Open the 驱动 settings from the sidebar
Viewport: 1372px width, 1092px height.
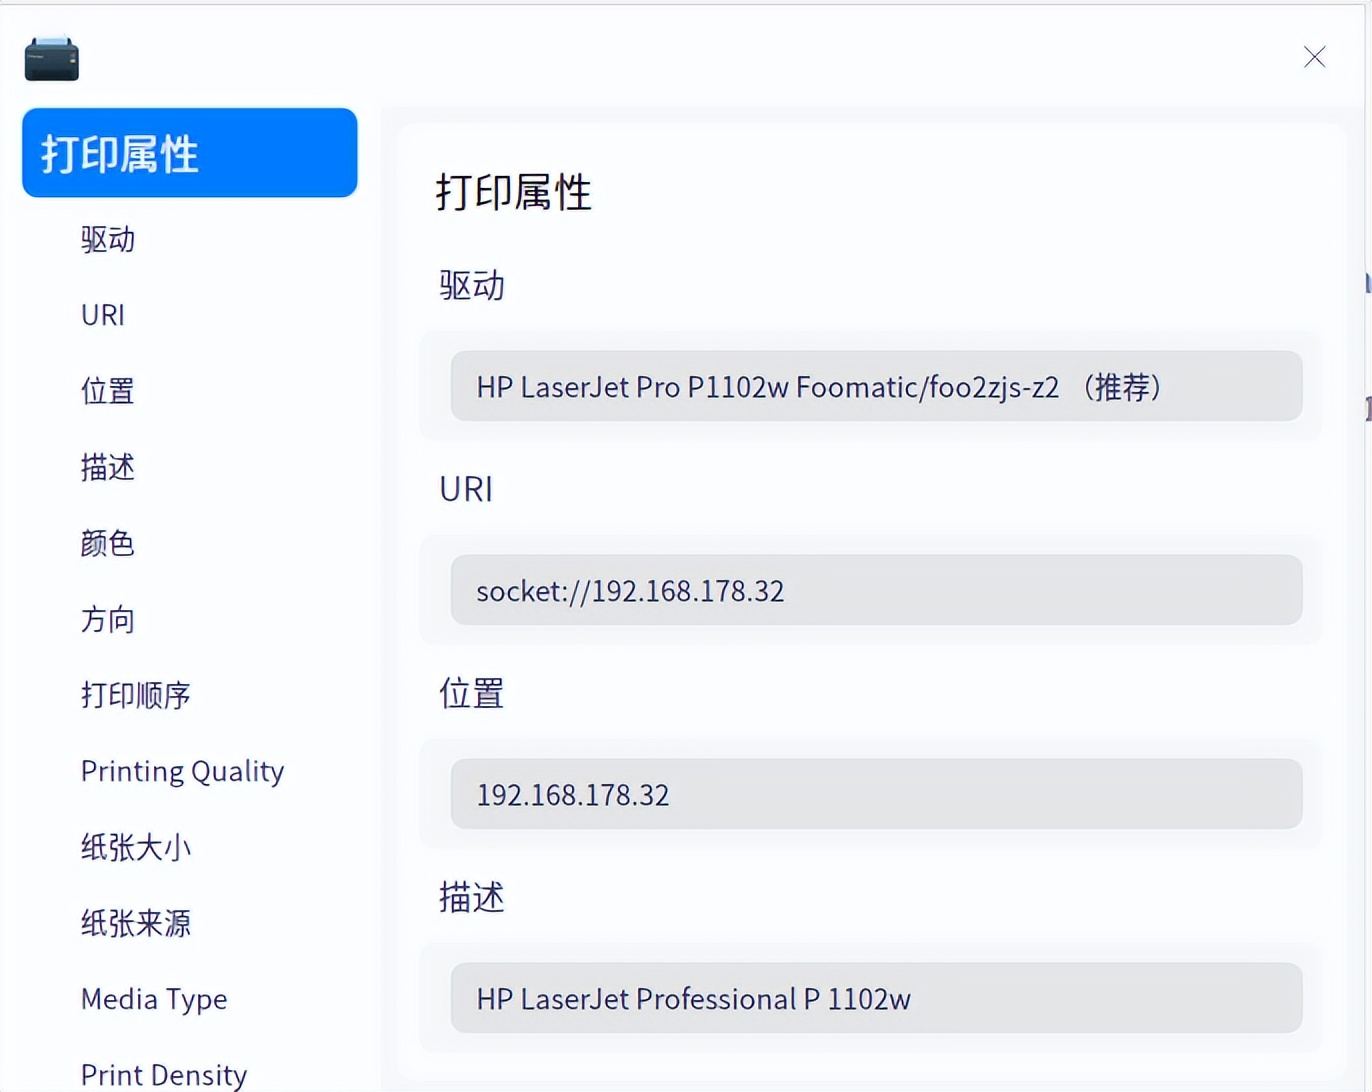(108, 240)
